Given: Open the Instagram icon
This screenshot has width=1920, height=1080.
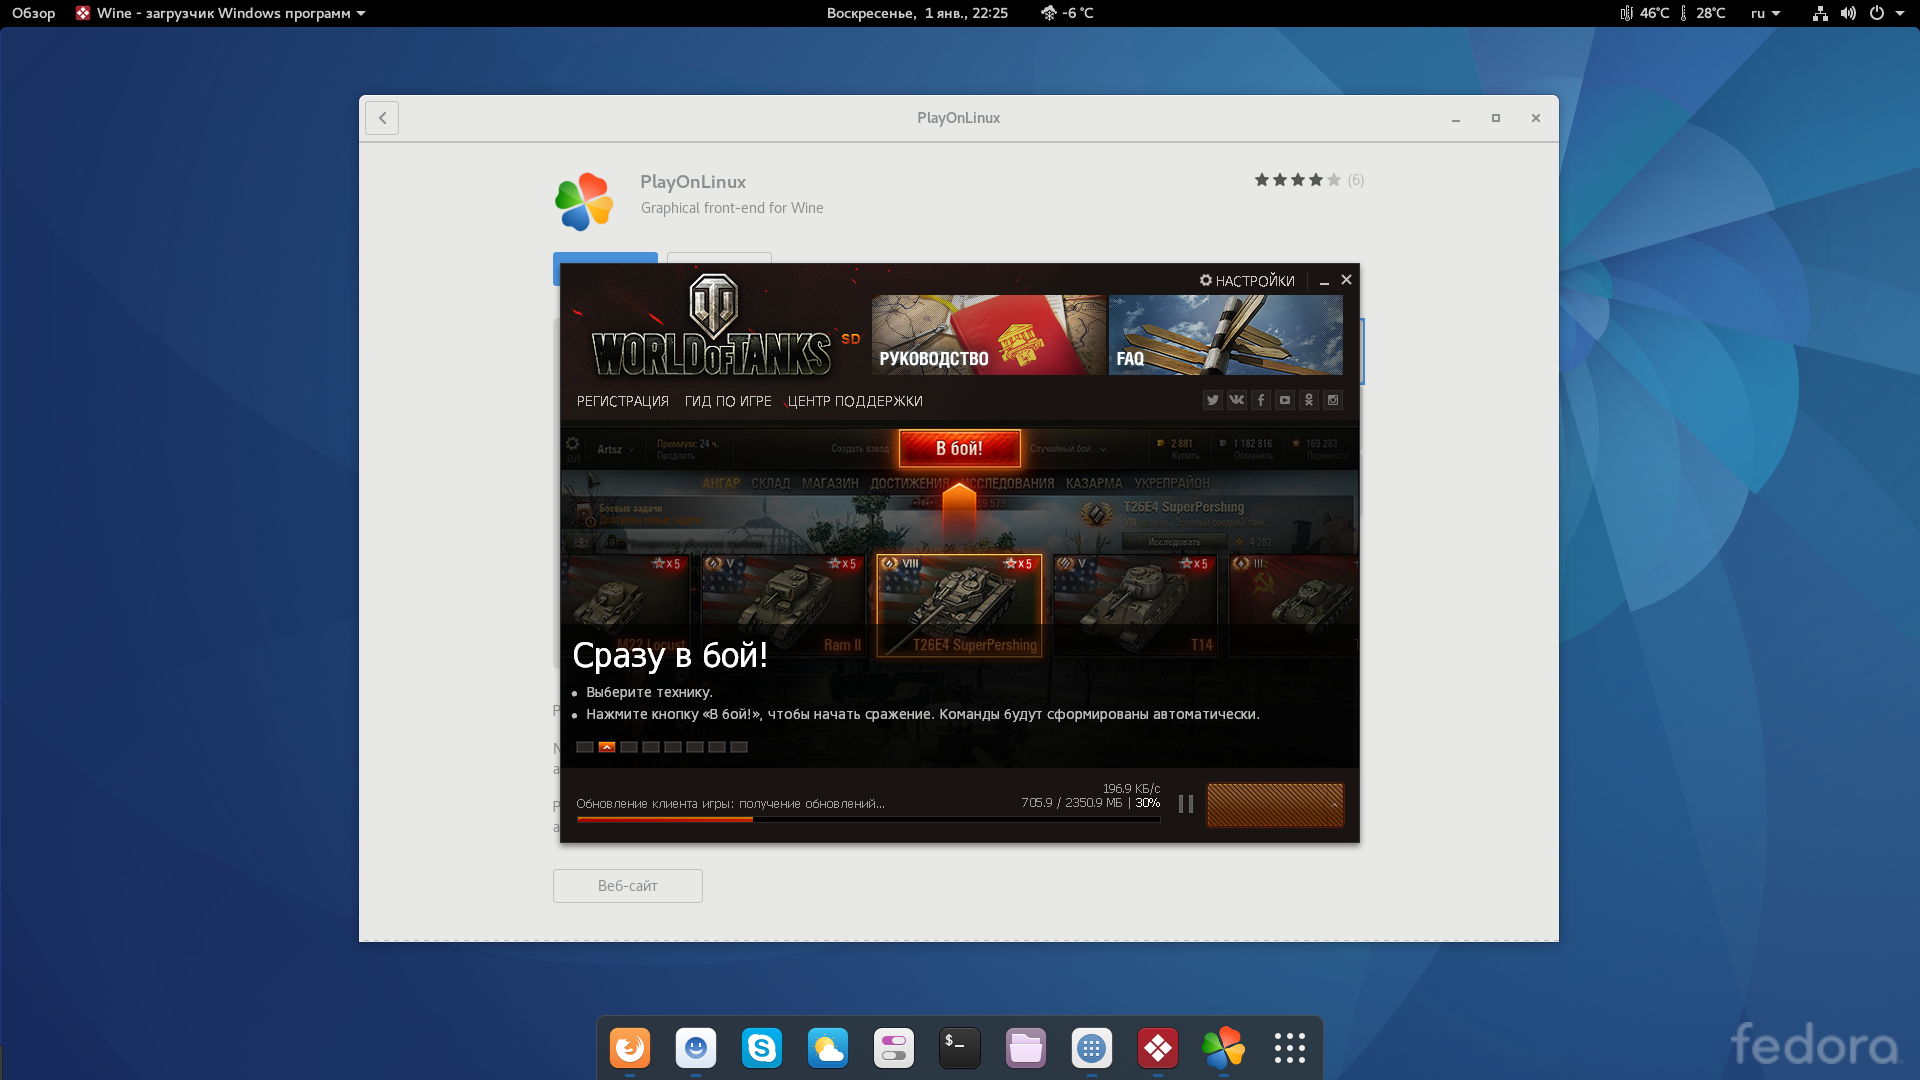Looking at the screenshot, I should pyautogui.click(x=1333, y=400).
